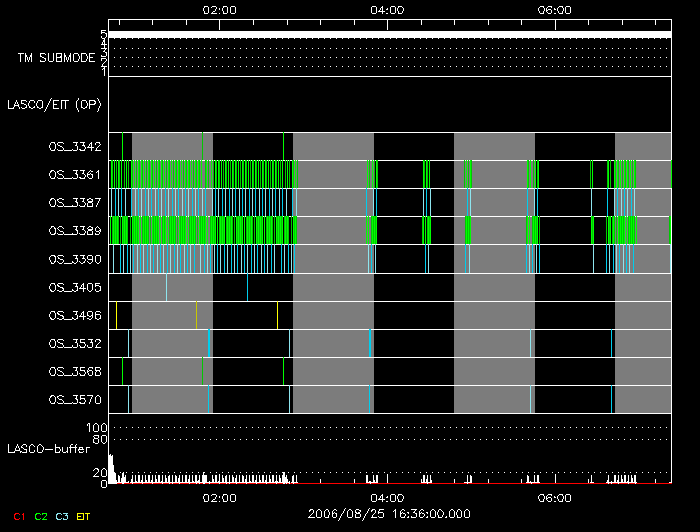Select the OS_3405 row label
This screenshot has height=532, width=700.
pyautogui.click(x=75, y=287)
